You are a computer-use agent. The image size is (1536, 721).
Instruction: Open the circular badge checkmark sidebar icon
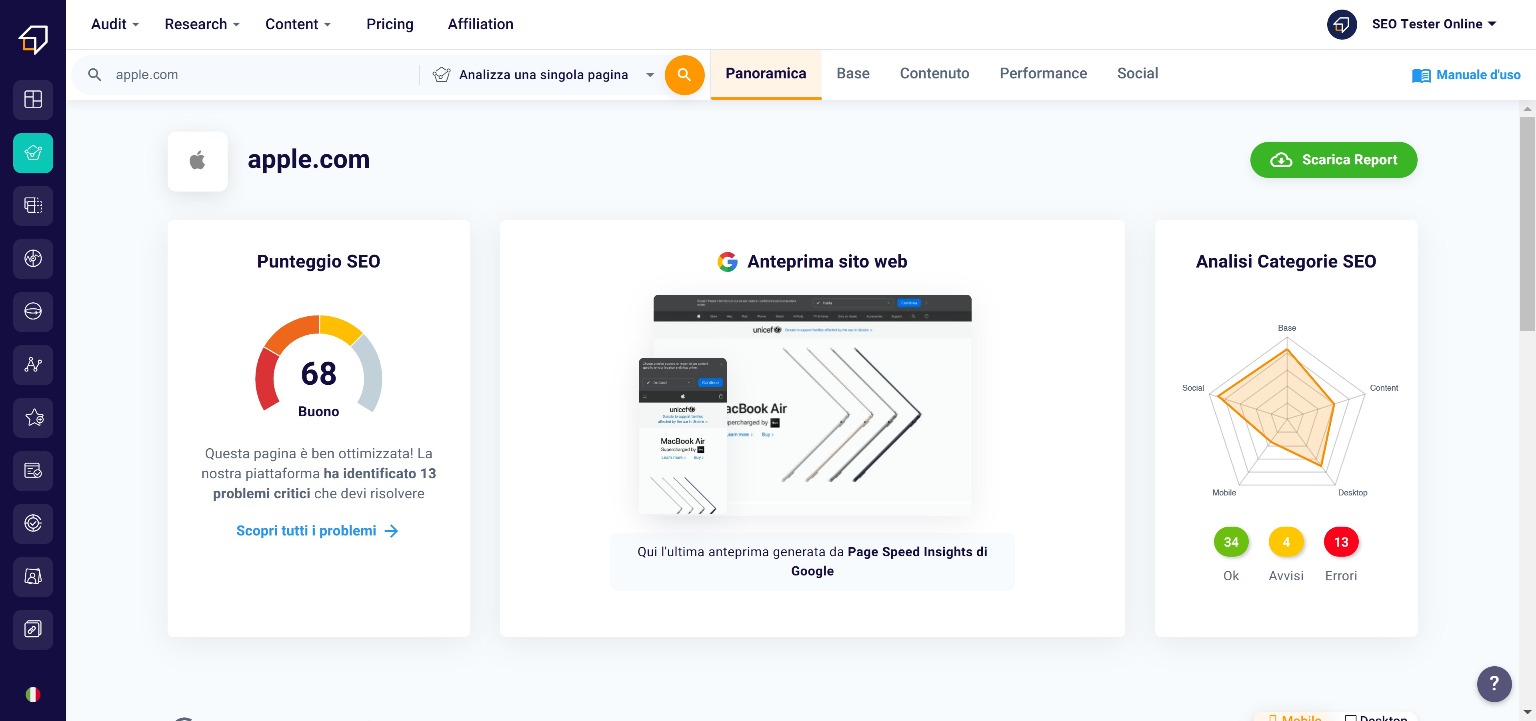tap(33, 523)
